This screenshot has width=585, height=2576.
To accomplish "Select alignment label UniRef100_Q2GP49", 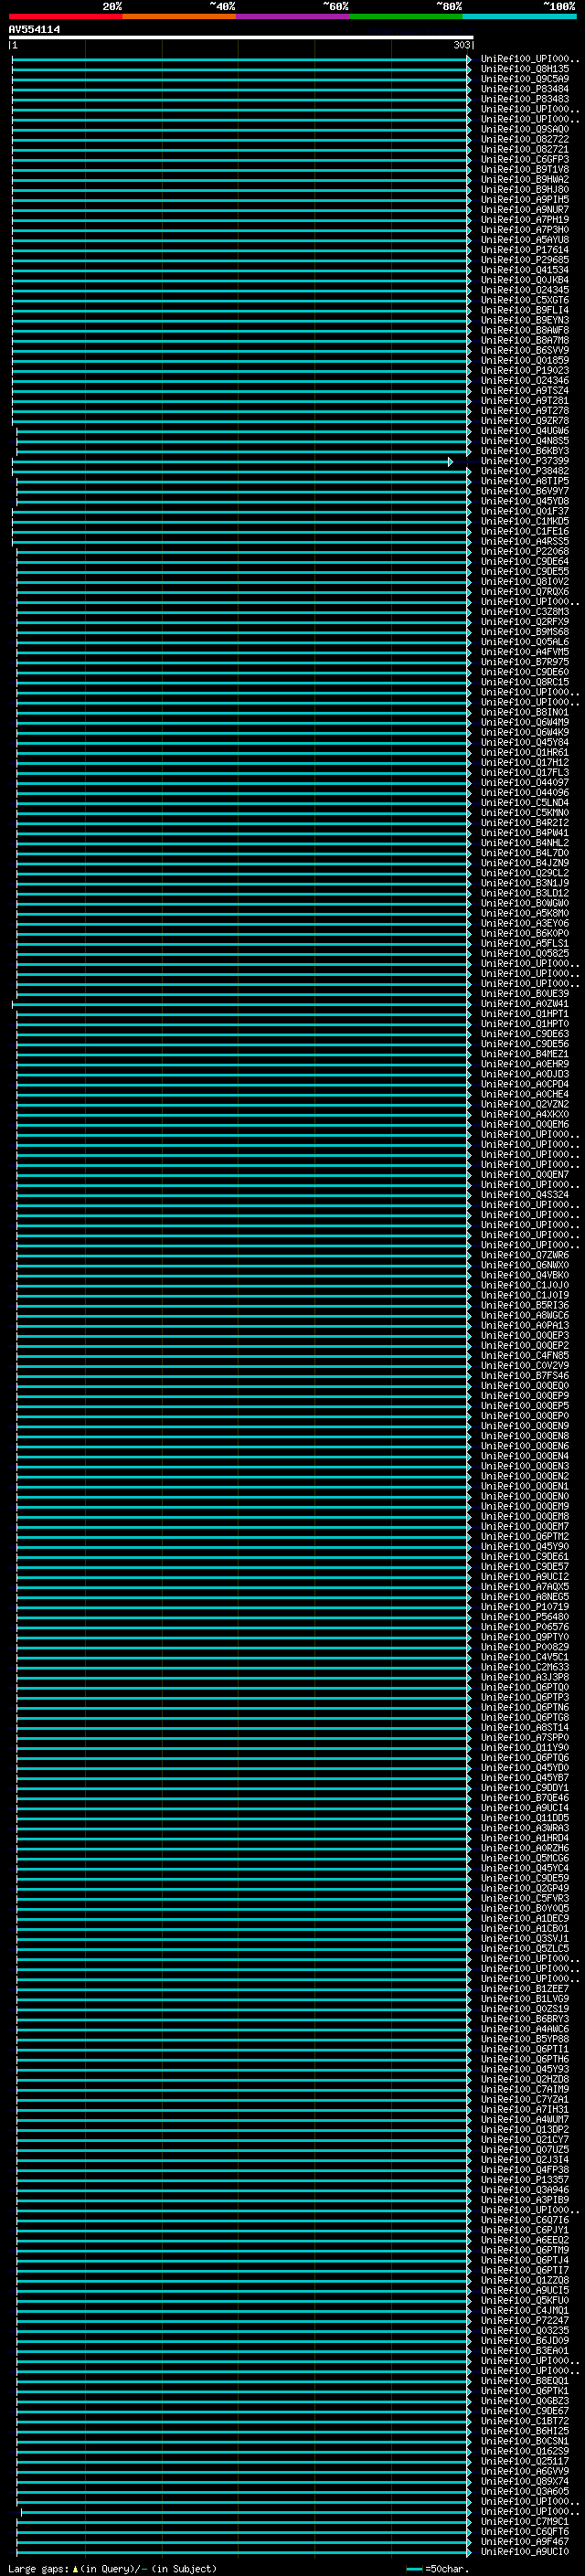I will tap(525, 1888).
